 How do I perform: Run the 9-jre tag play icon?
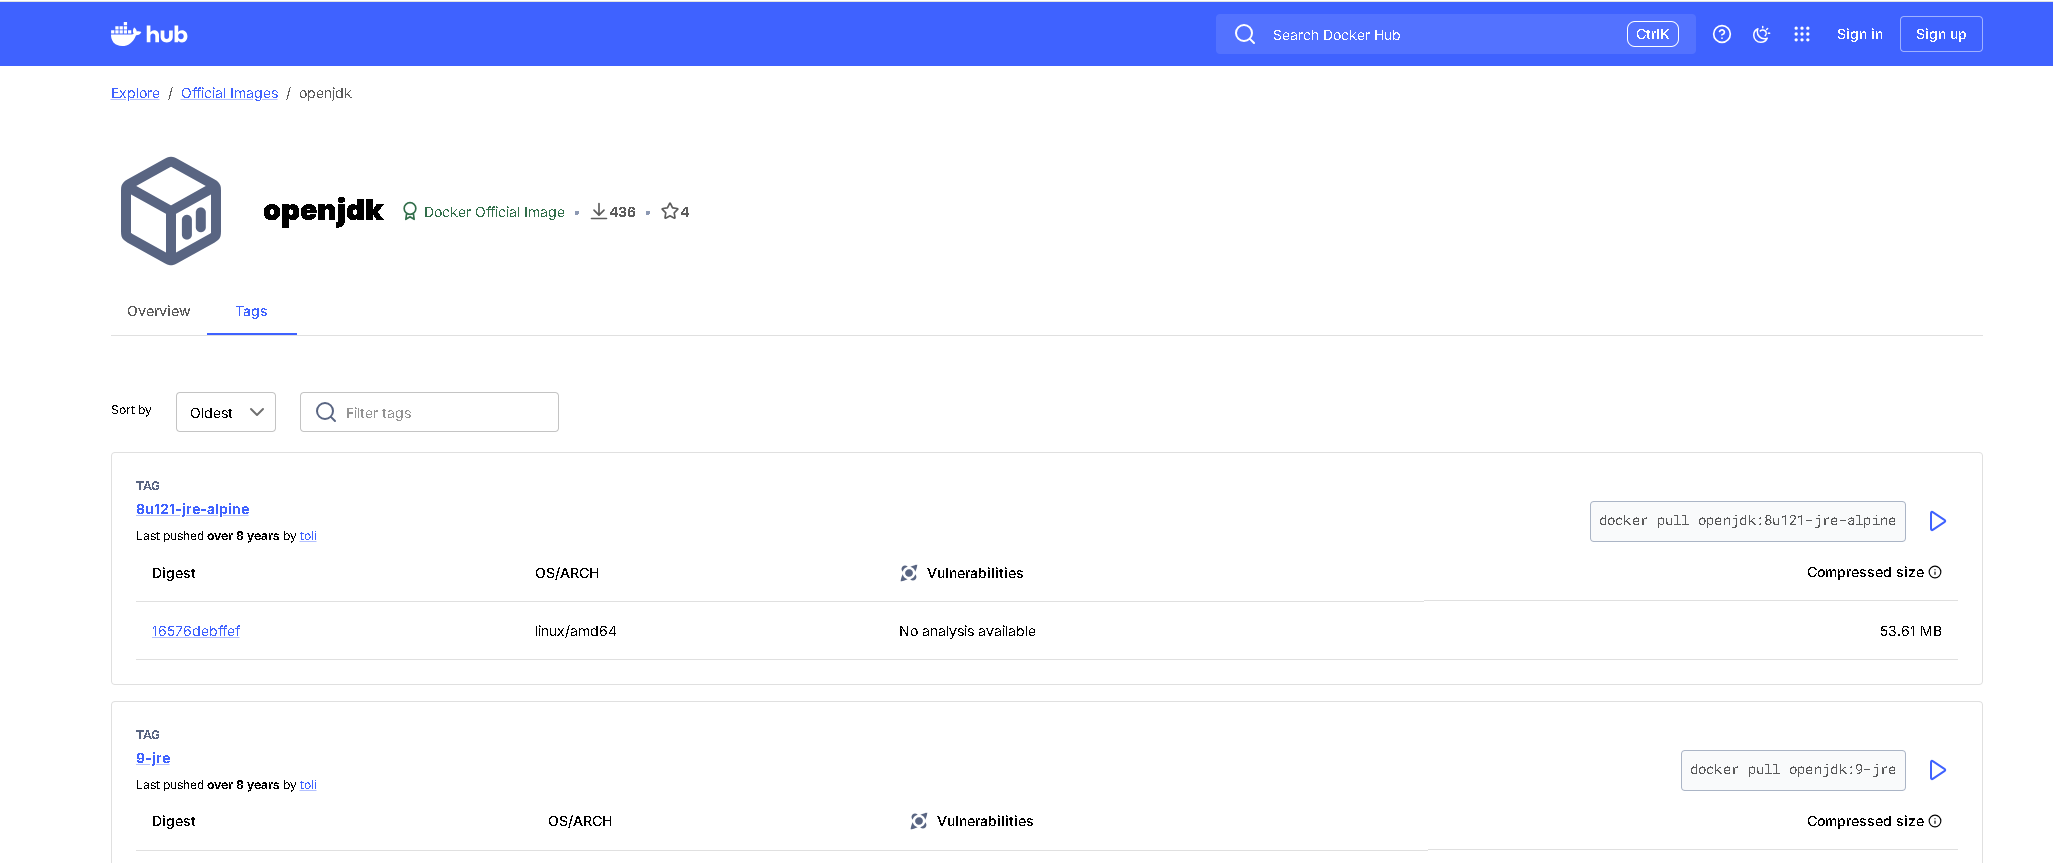(1938, 770)
